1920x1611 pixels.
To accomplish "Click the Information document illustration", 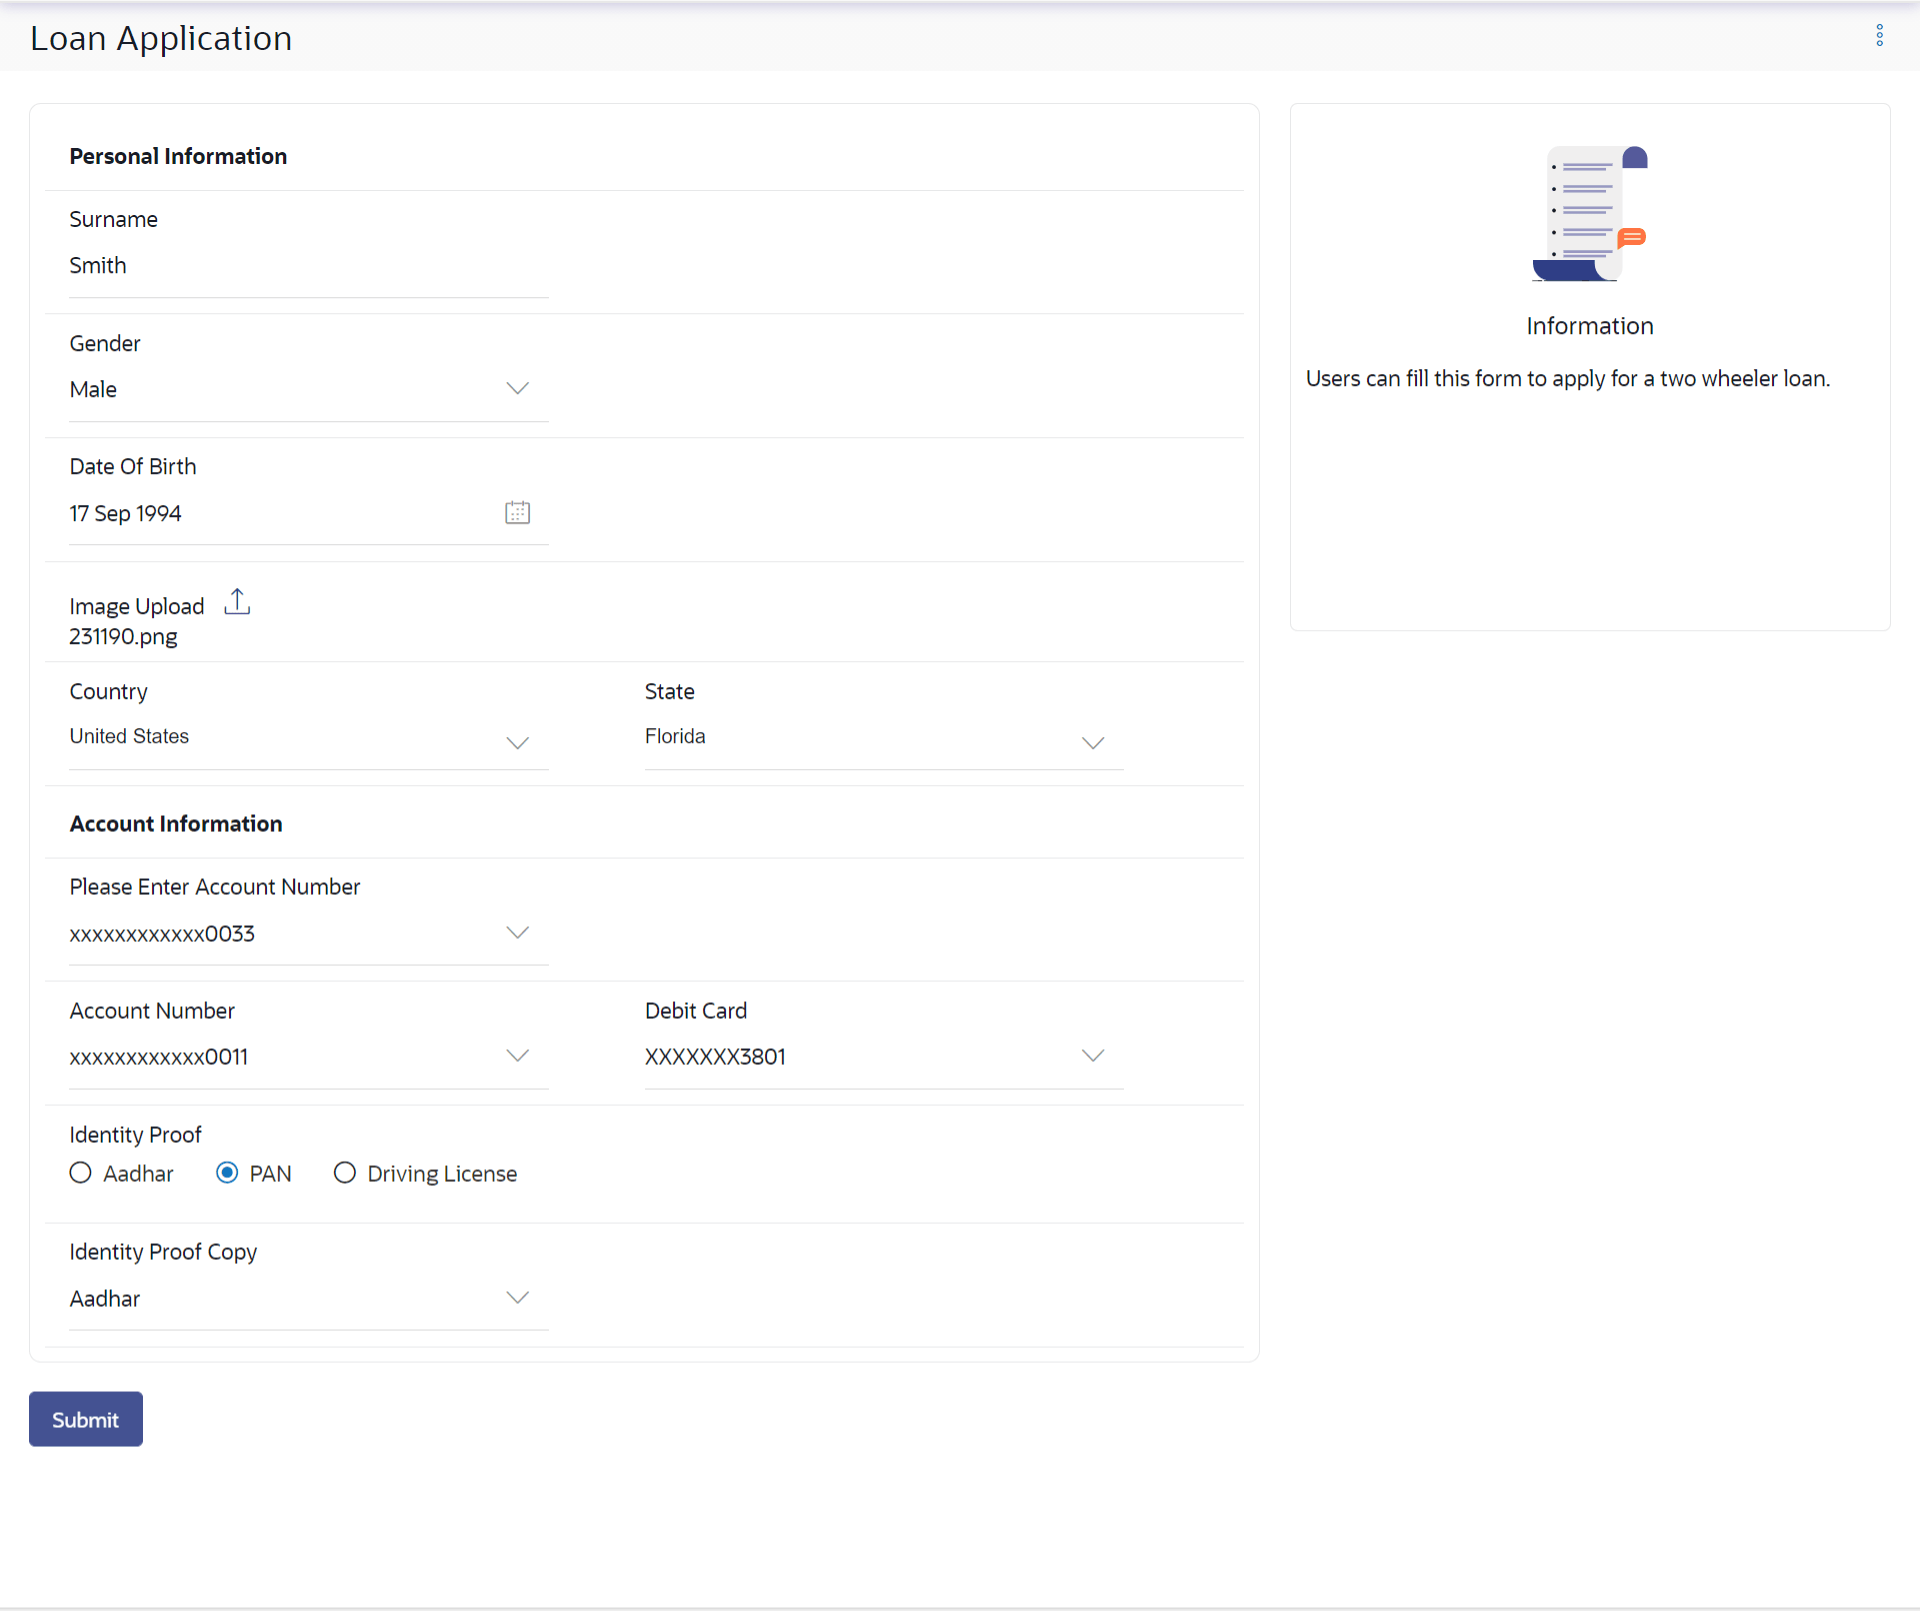I will pyautogui.click(x=1589, y=214).
